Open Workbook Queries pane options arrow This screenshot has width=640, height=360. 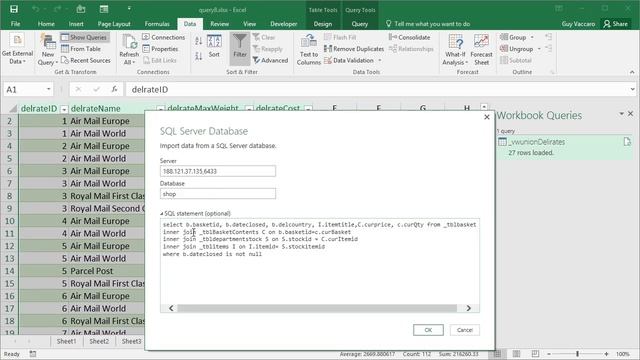click(x=621, y=113)
